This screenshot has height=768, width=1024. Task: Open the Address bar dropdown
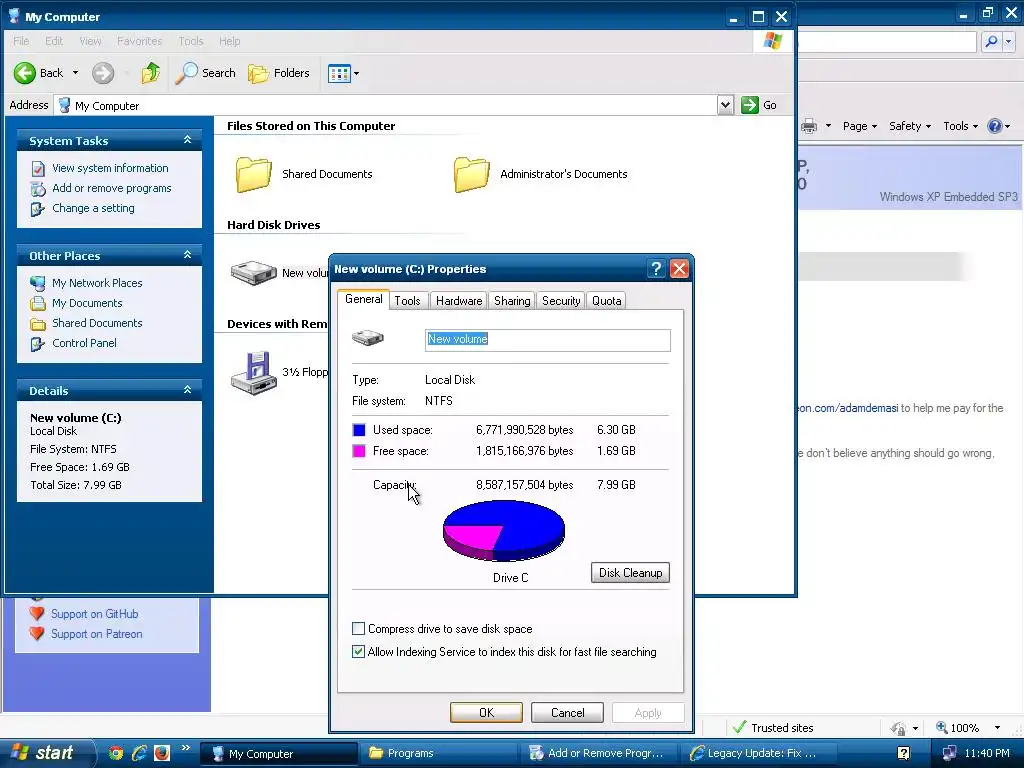725,105
